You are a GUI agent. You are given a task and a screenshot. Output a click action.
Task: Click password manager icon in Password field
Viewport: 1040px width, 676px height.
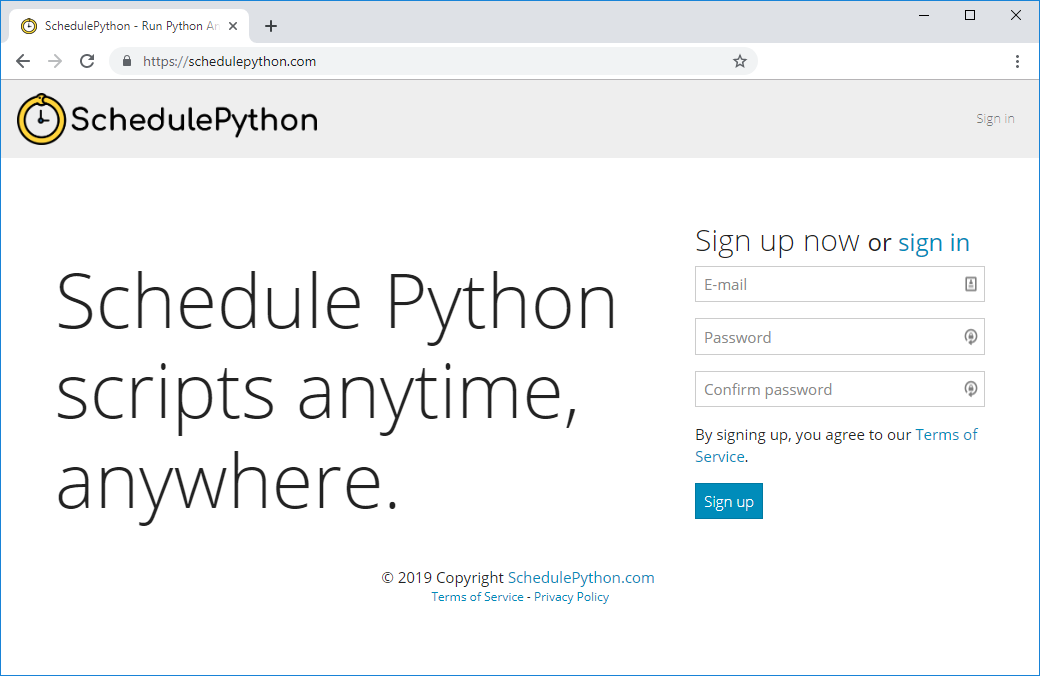click(970, 337)
